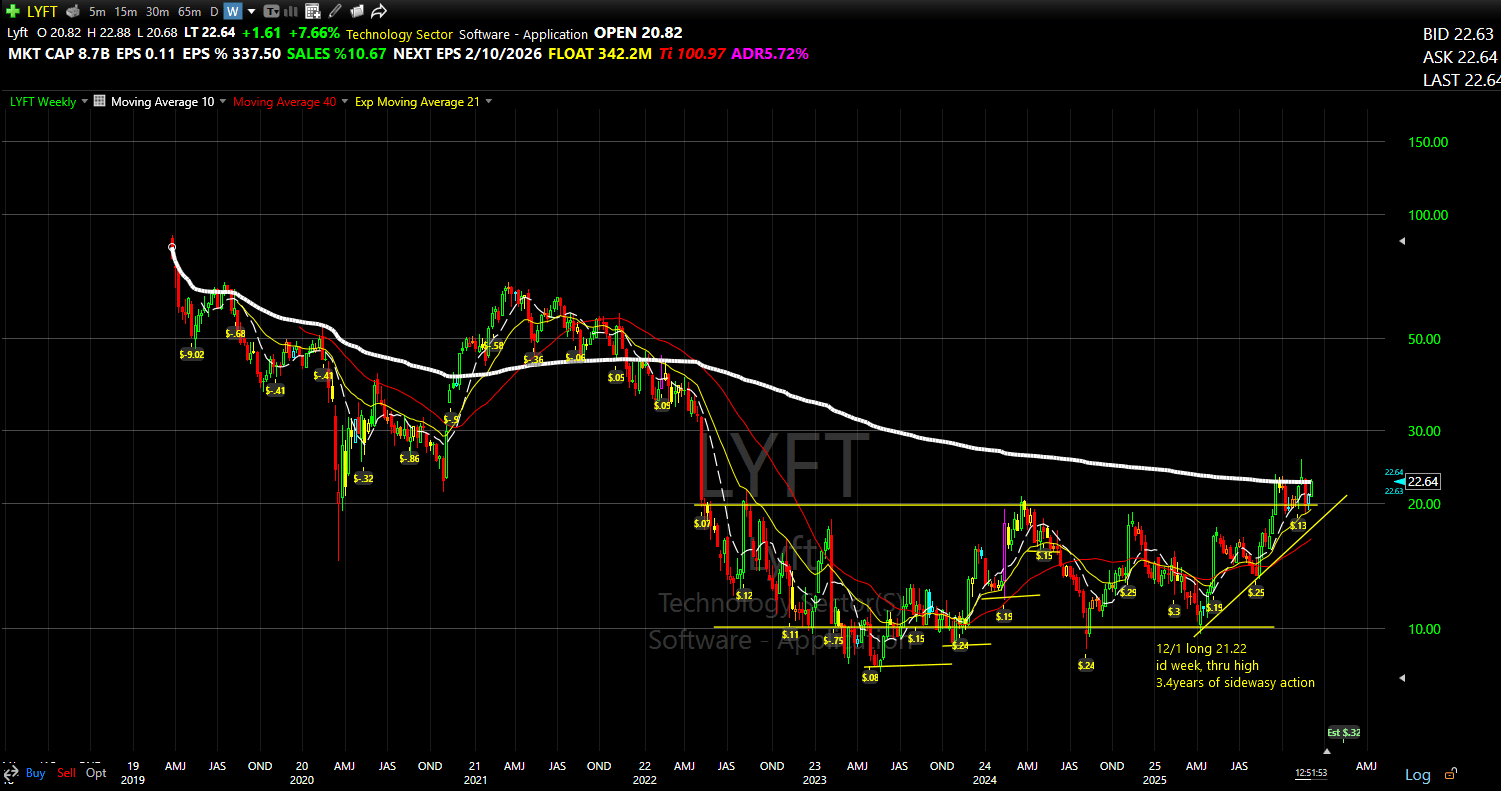Click the BID 22.63 quote
This screenshot has width=1501, height=791.
coord(1460,34)
